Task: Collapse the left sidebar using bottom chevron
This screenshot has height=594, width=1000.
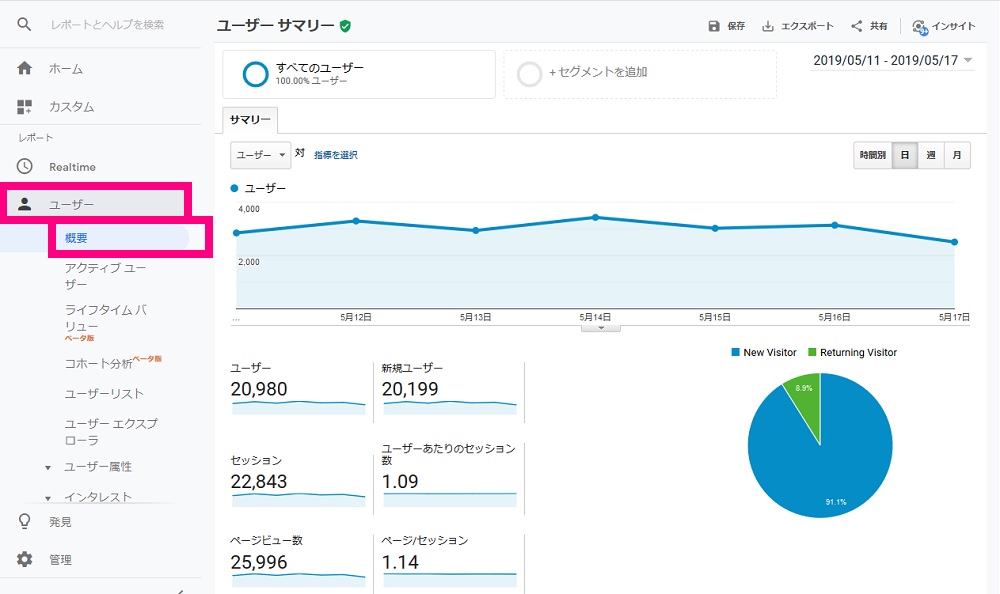Action: point(180,591)
